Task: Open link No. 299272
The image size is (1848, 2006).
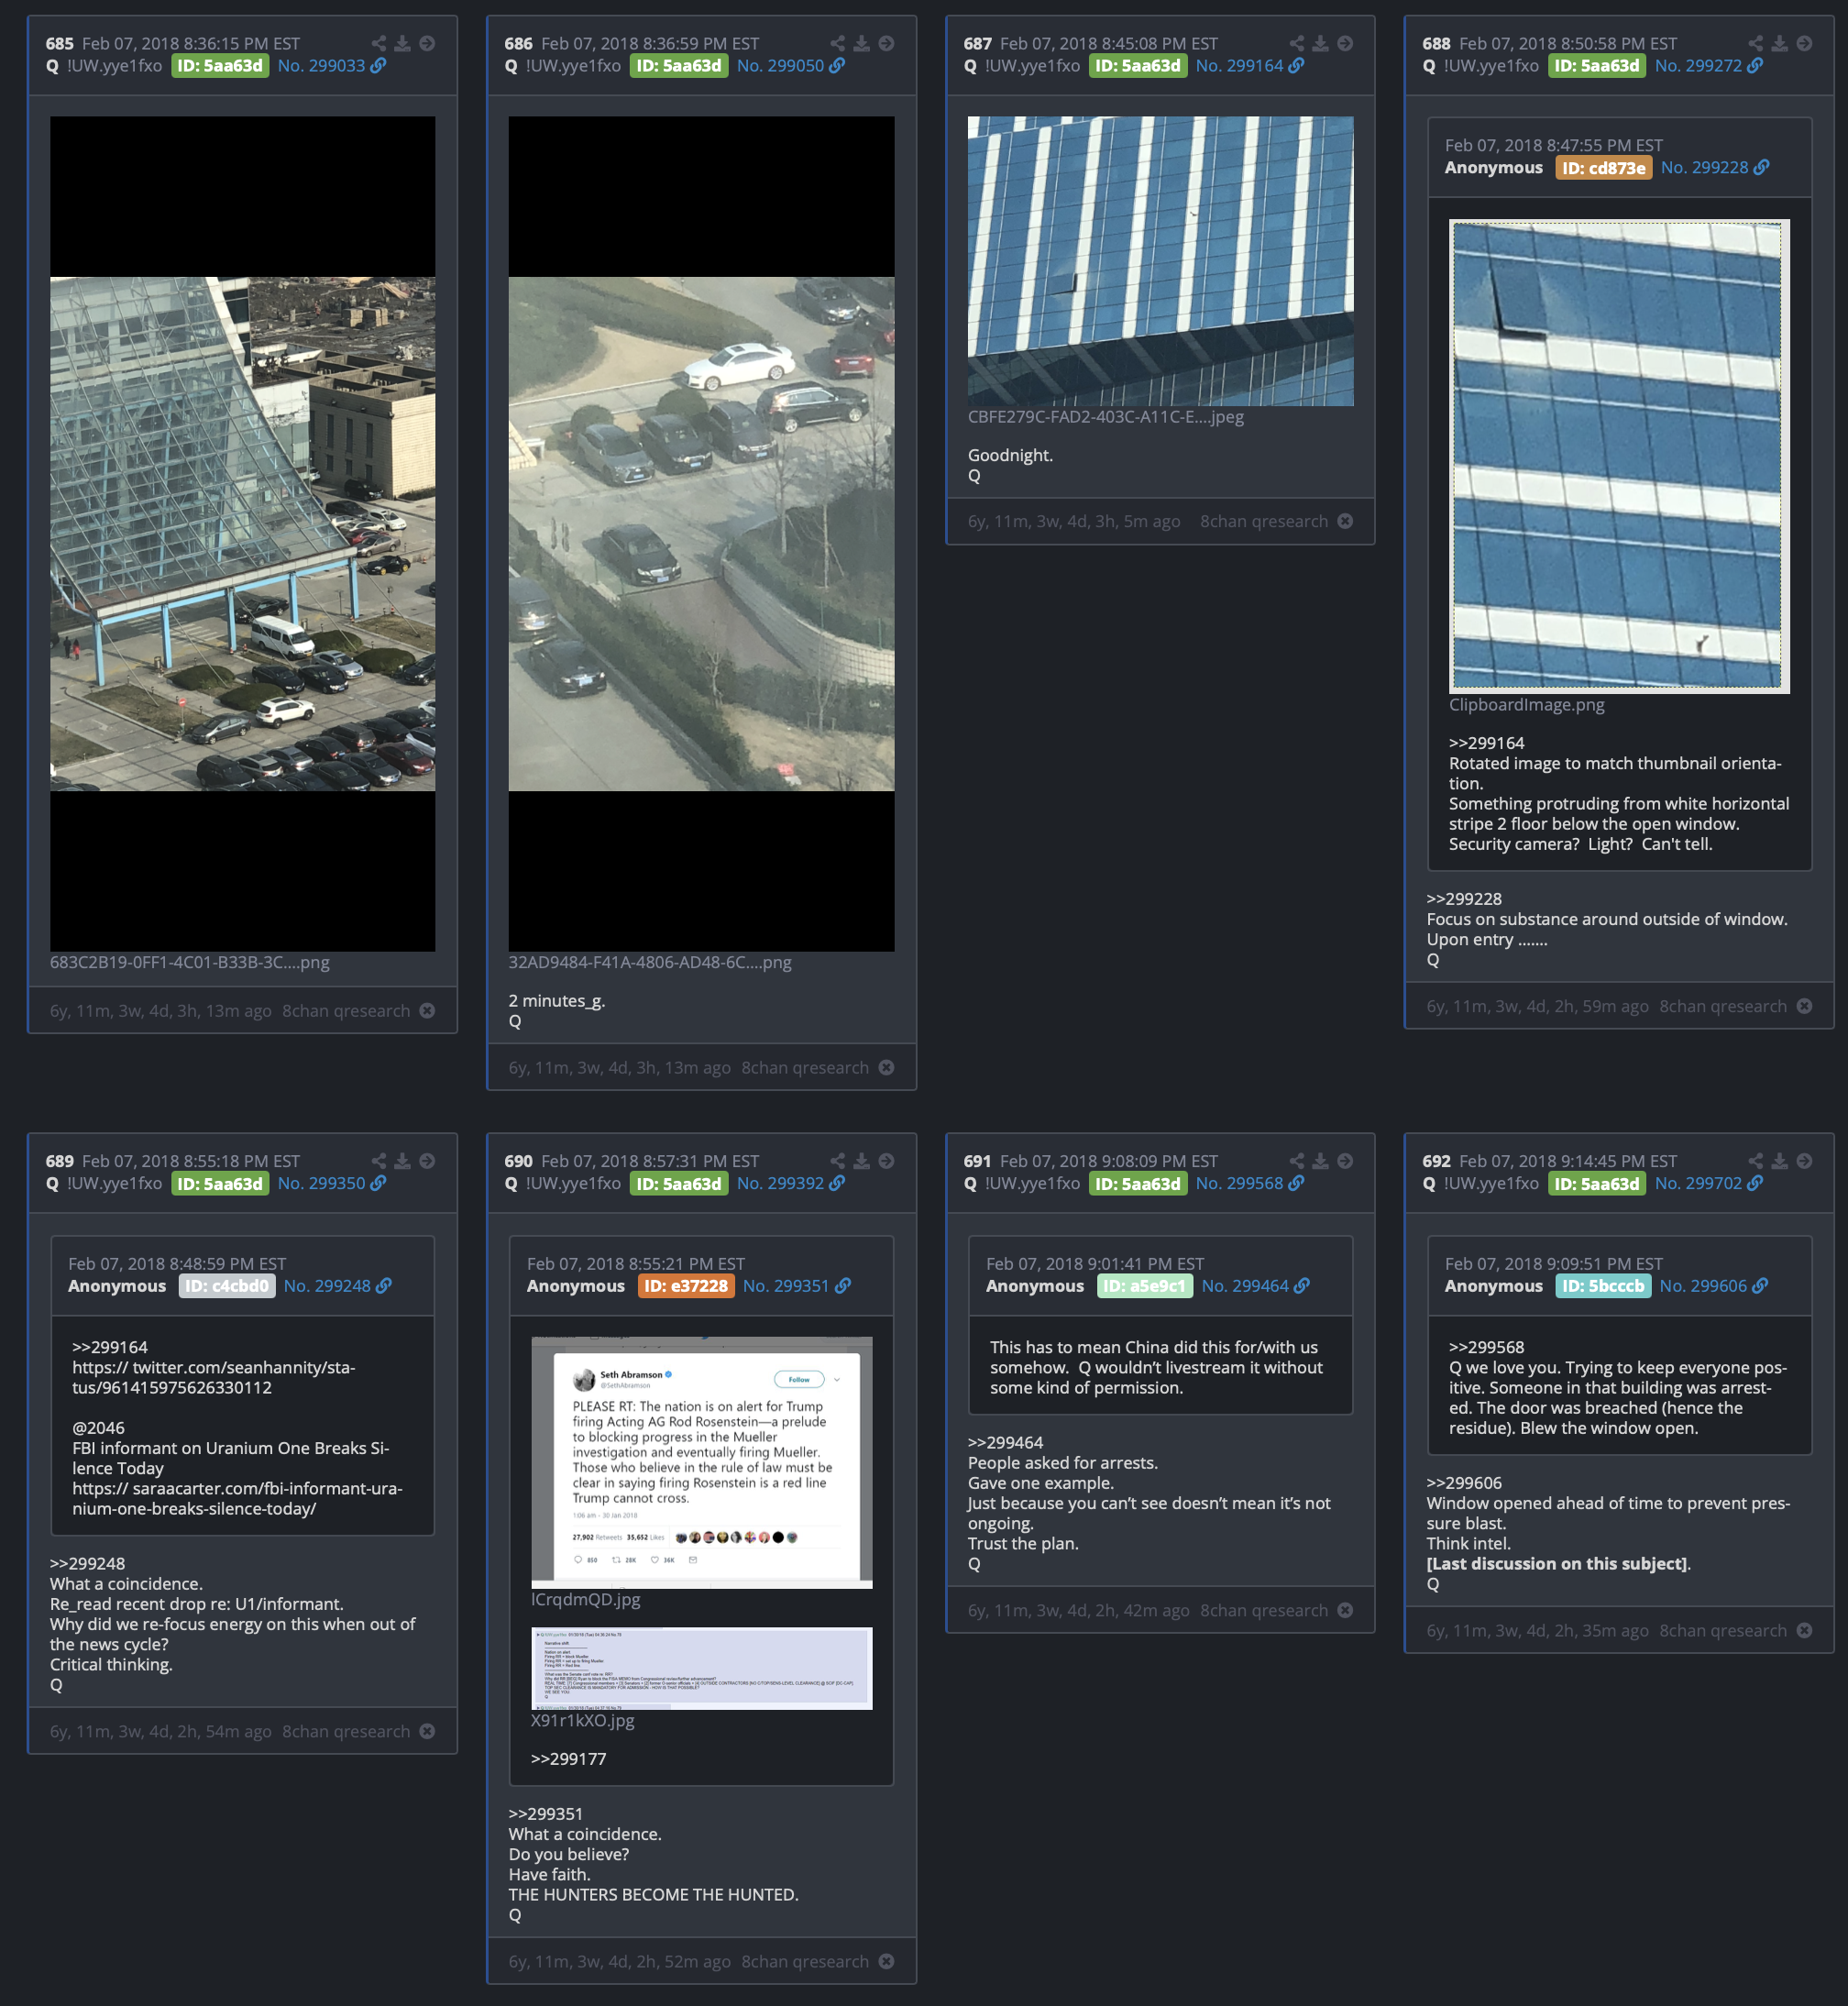Action: [x=1709, y=65]
